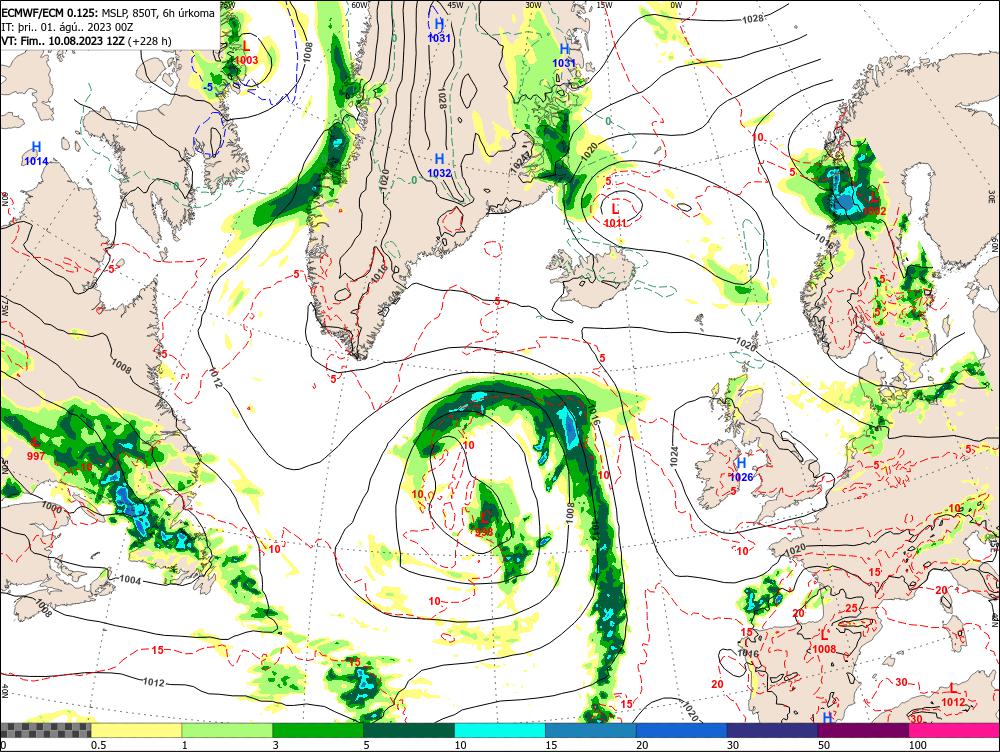The width and height of the screenshot is (1000, 752).
Task: Click the 1024 isobar label west of Ireland
Action: [674, 456]
